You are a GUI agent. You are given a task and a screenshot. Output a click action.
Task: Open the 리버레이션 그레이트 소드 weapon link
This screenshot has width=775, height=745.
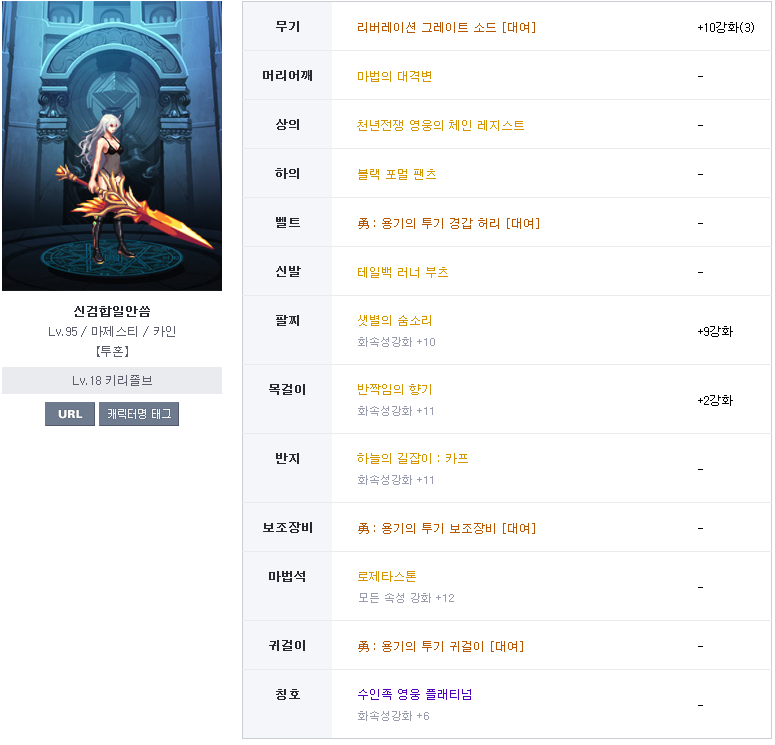(x=446, y=27)
